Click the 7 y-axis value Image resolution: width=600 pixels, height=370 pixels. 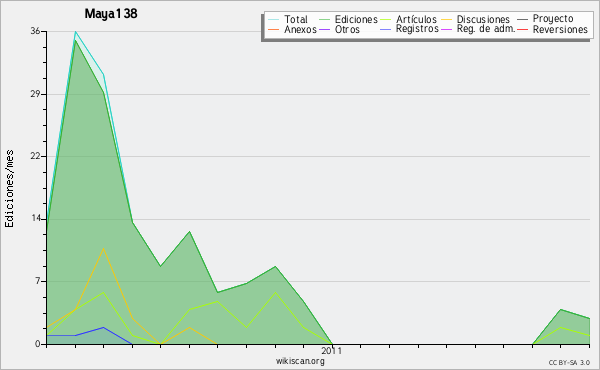tap(38, 281)
